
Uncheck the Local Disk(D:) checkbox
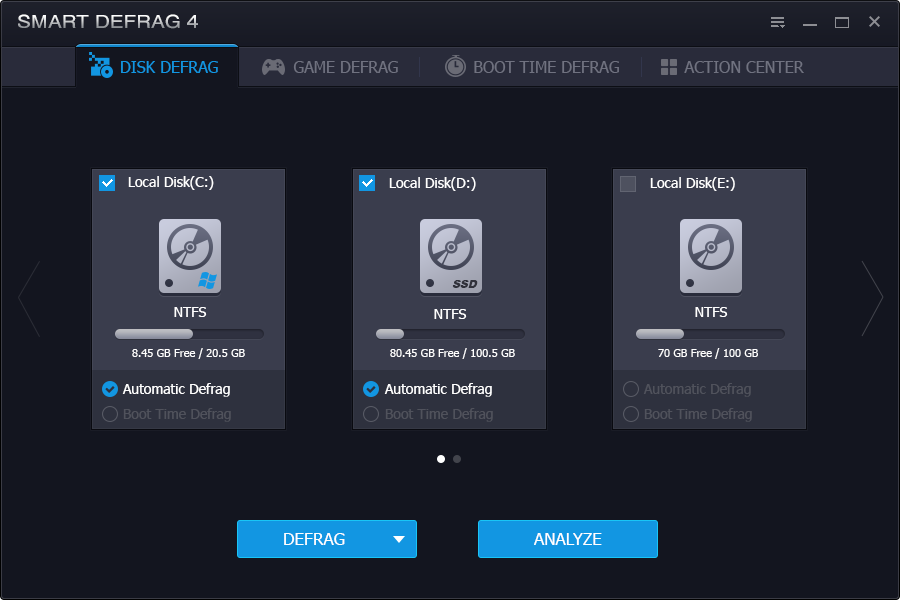pyautogui.click(x=367, y=183)
